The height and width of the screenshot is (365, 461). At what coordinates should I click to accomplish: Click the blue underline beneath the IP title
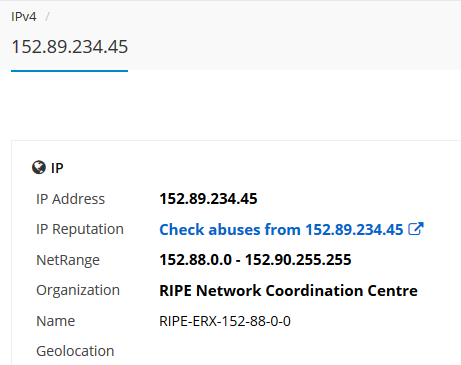pos(69,71)
